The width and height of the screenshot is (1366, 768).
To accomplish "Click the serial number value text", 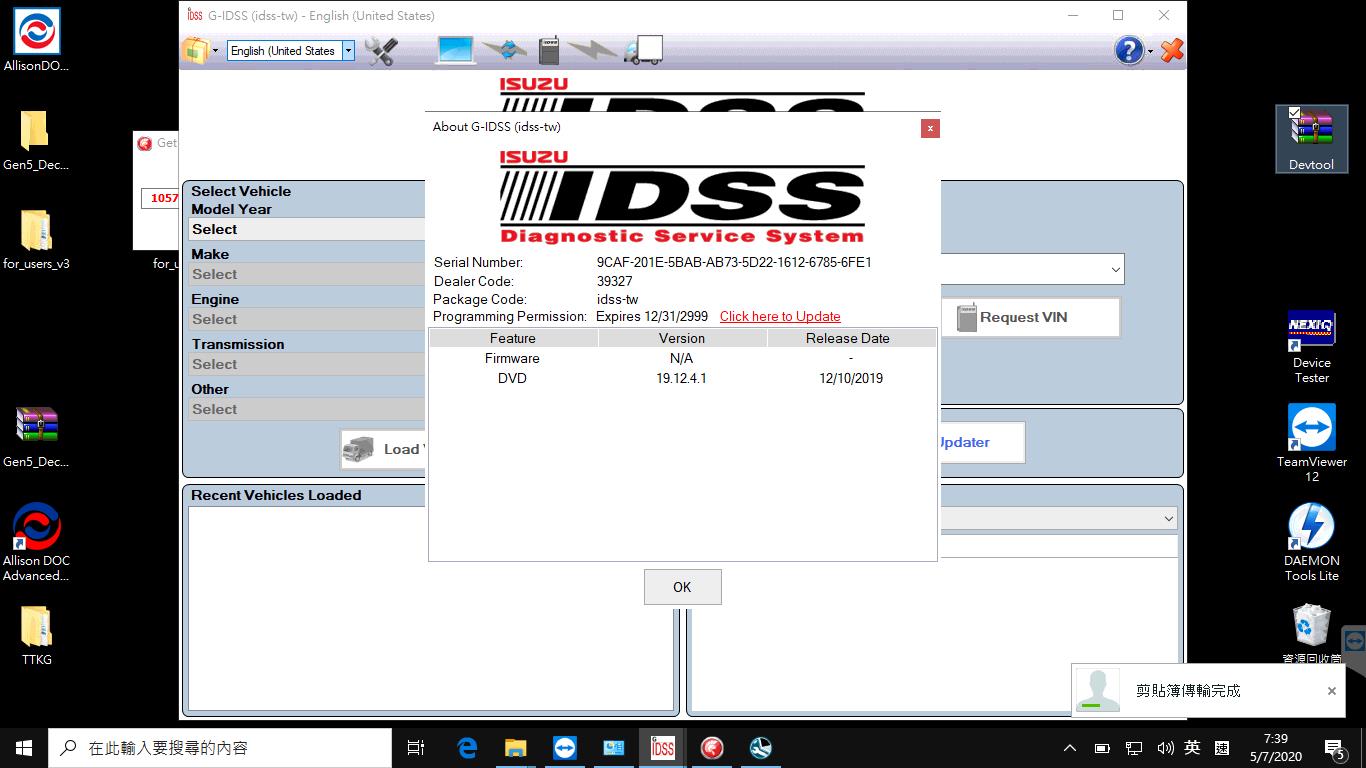I will click(734, 262).
